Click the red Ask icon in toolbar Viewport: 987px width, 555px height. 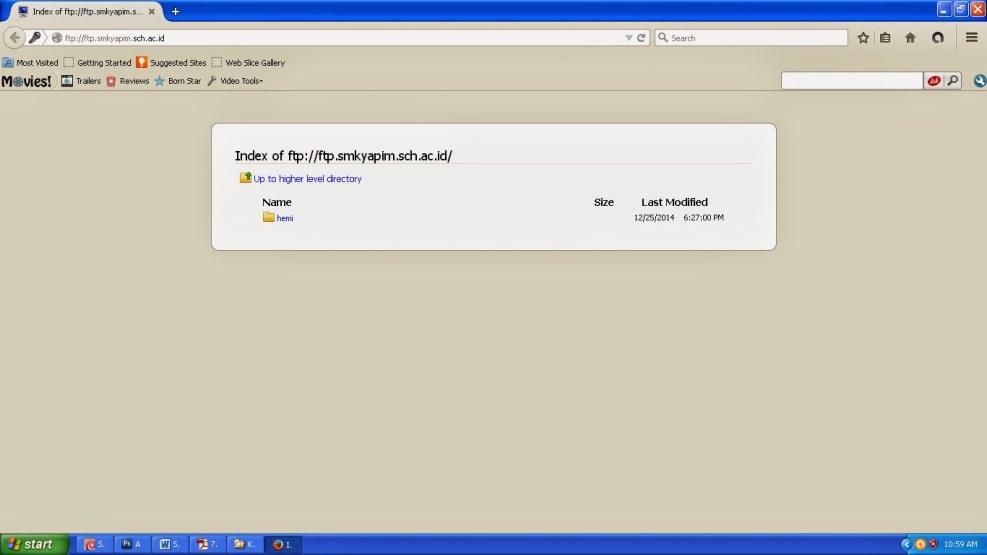point(933,81)
